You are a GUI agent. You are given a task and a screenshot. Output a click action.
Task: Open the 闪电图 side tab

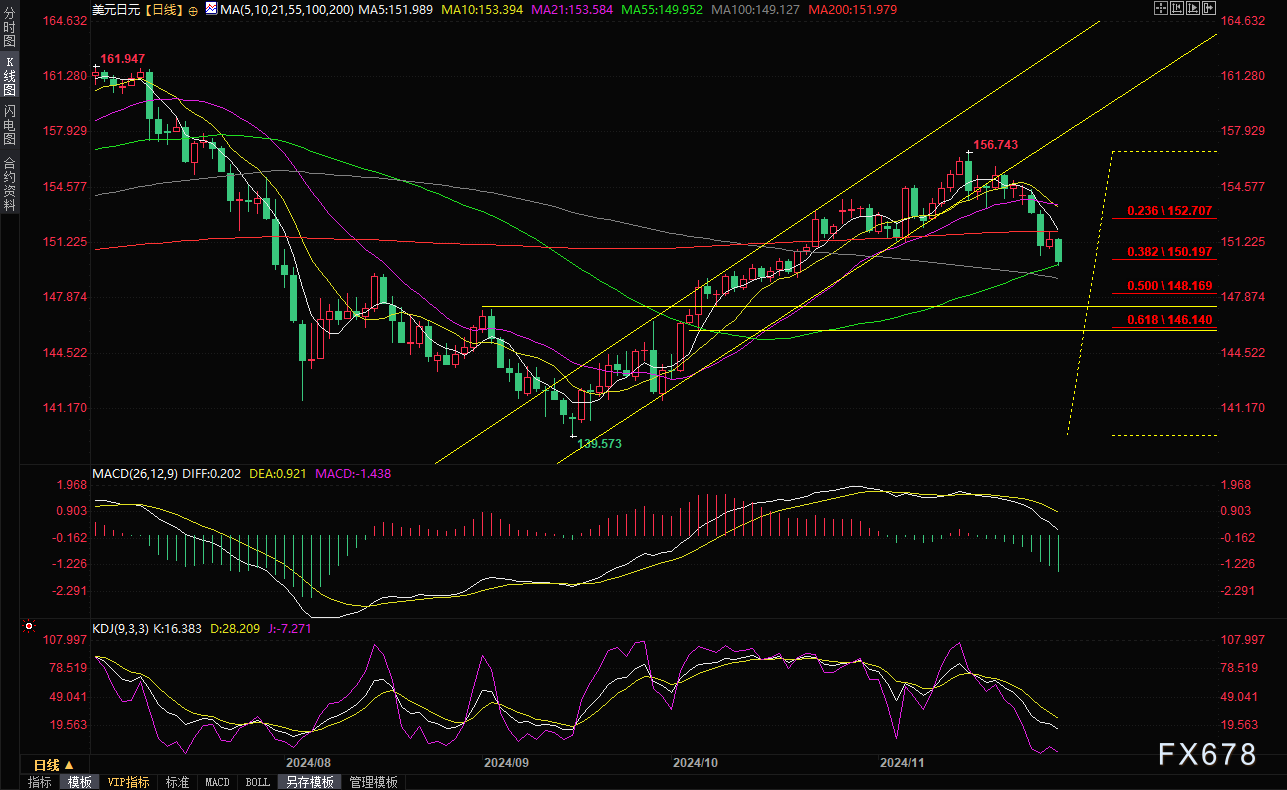9,125
